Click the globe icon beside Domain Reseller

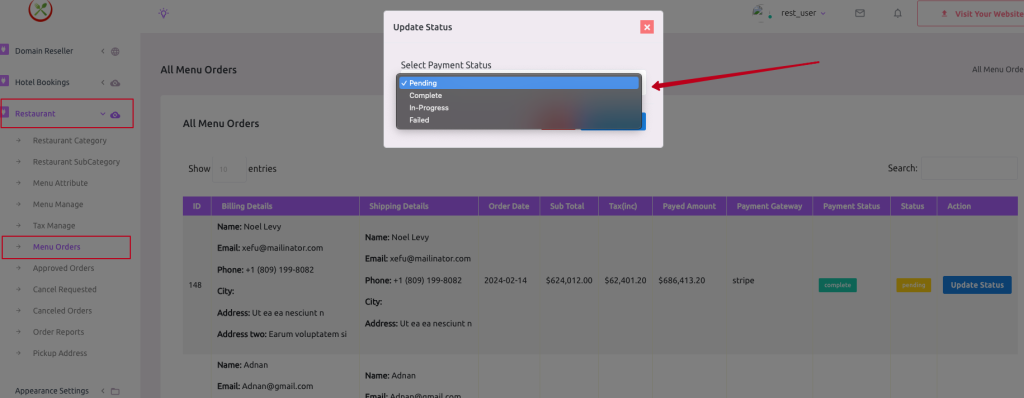[x=115, y=52]
